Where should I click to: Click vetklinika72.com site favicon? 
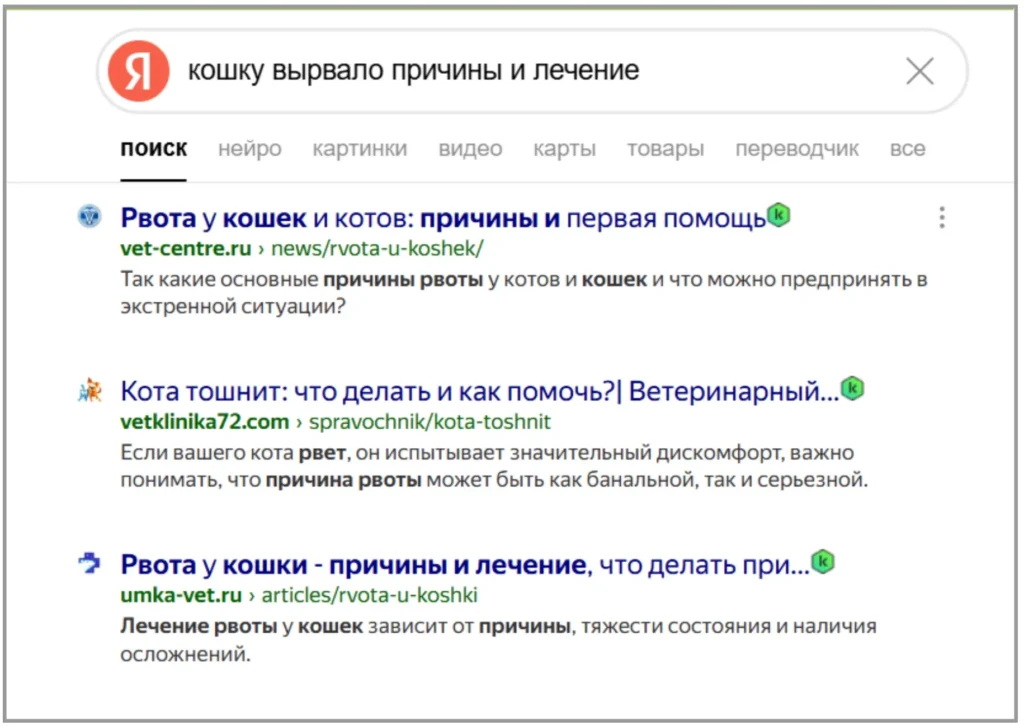point(89,390)
